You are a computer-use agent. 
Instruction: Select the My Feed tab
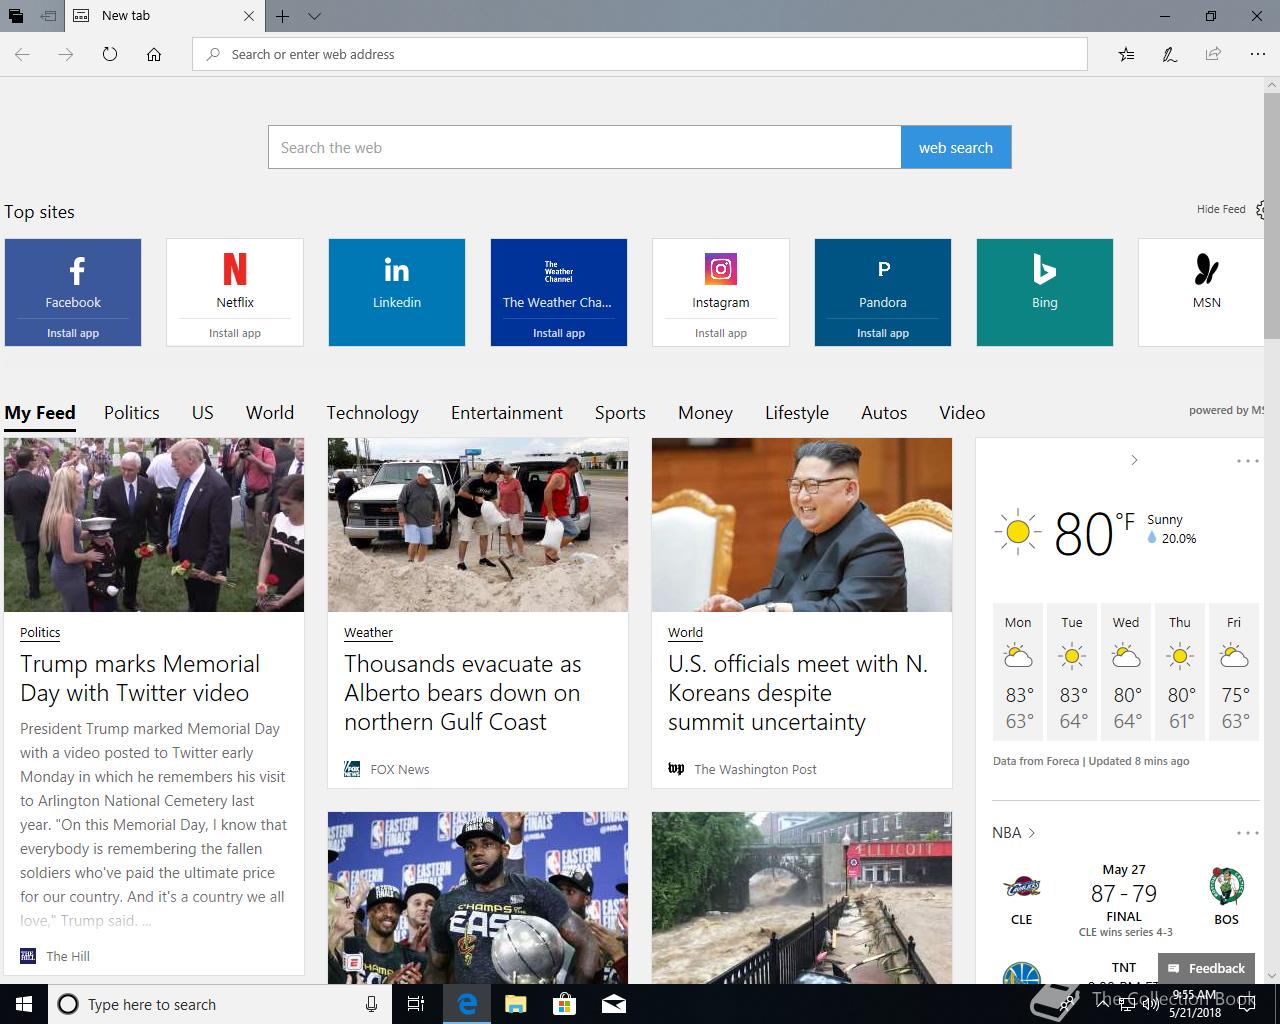(x=40, y=413)
